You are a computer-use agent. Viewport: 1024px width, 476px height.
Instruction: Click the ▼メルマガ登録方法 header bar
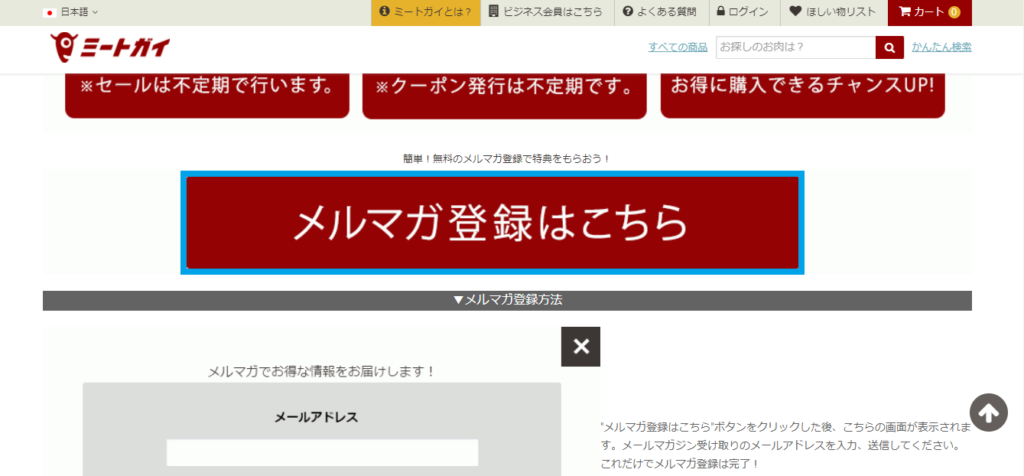[507, 300]
